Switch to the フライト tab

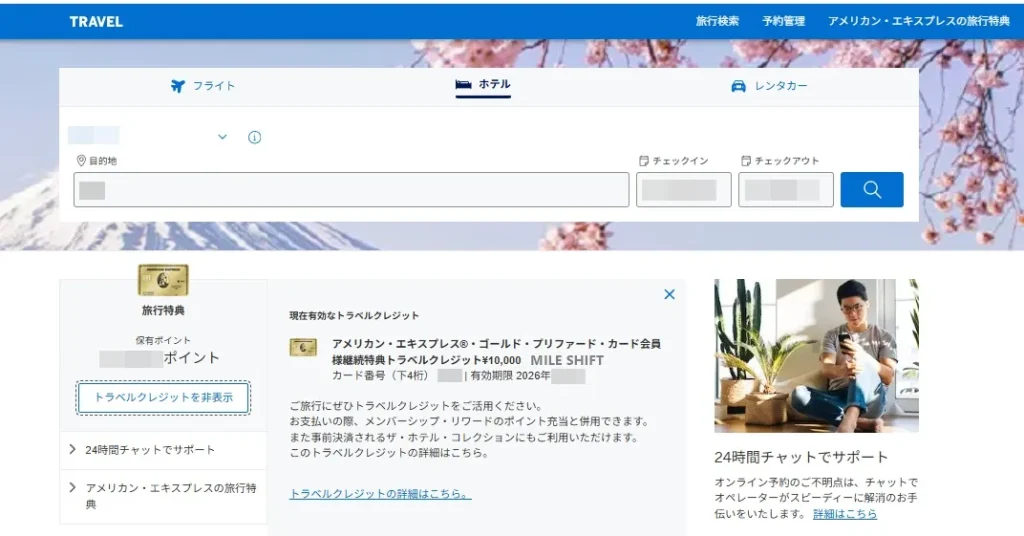(202, 86)
